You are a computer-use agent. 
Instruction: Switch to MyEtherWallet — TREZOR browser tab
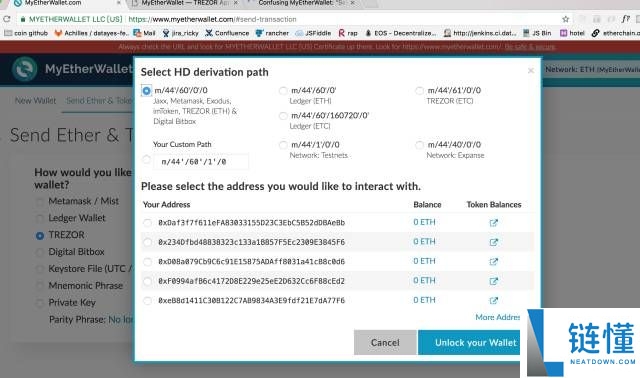[186, 4]
